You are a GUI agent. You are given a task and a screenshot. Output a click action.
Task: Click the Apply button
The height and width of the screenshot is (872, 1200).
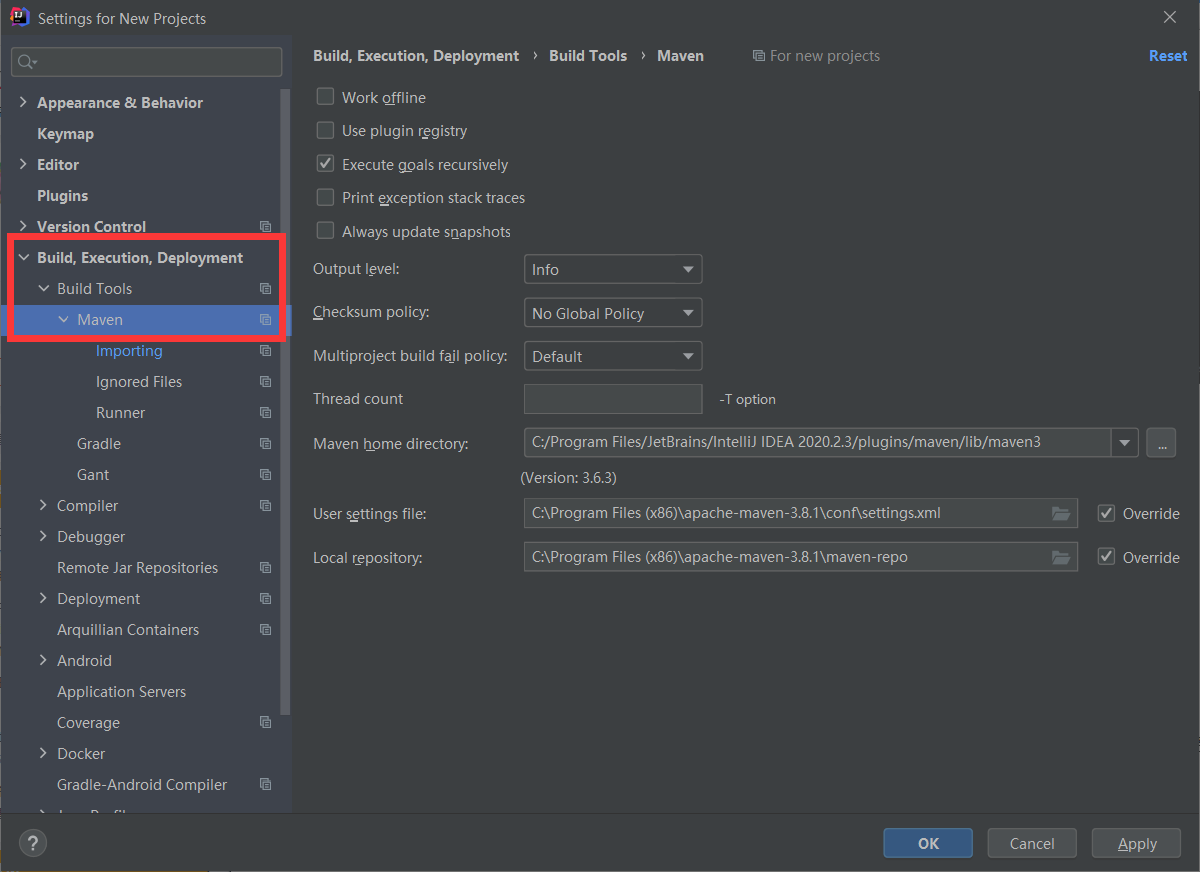pos(1136,843)
